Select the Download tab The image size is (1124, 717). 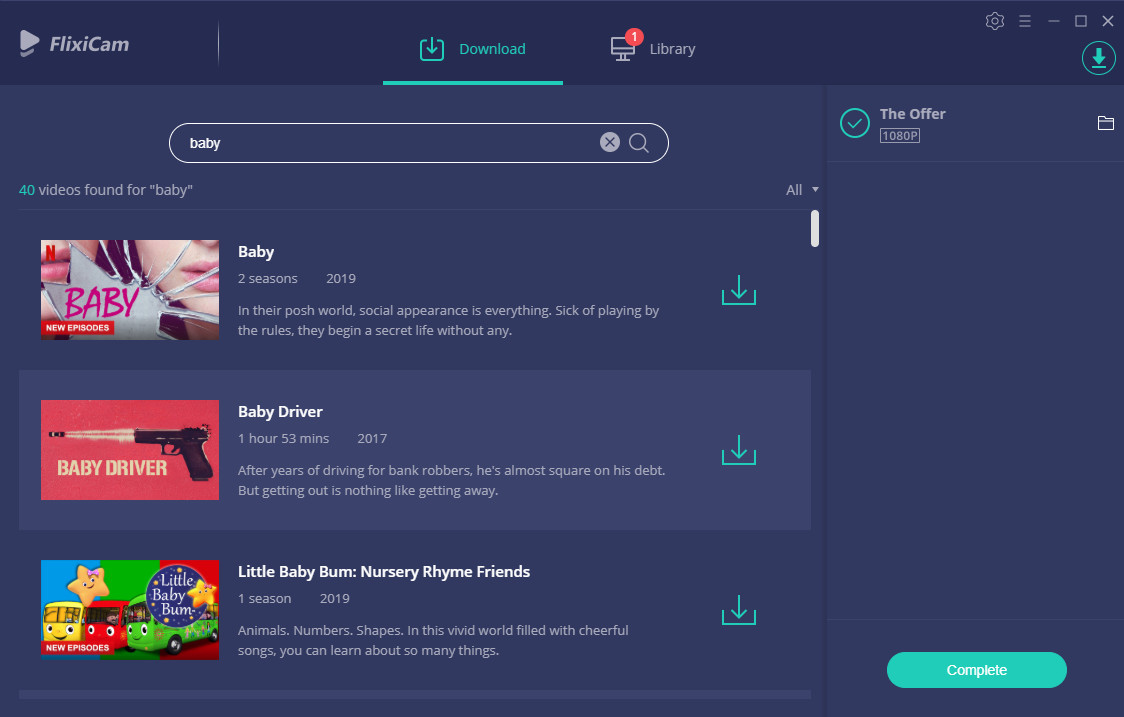(x=473, y=49)
